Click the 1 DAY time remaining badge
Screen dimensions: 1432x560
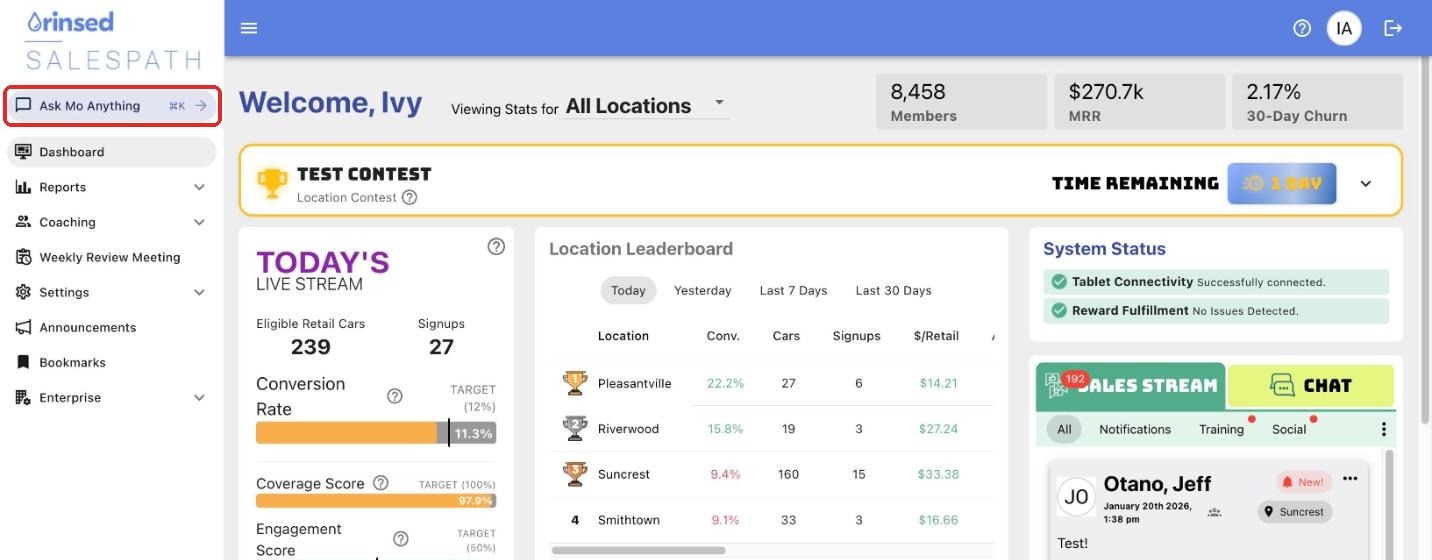click(x=1282, y=184)
